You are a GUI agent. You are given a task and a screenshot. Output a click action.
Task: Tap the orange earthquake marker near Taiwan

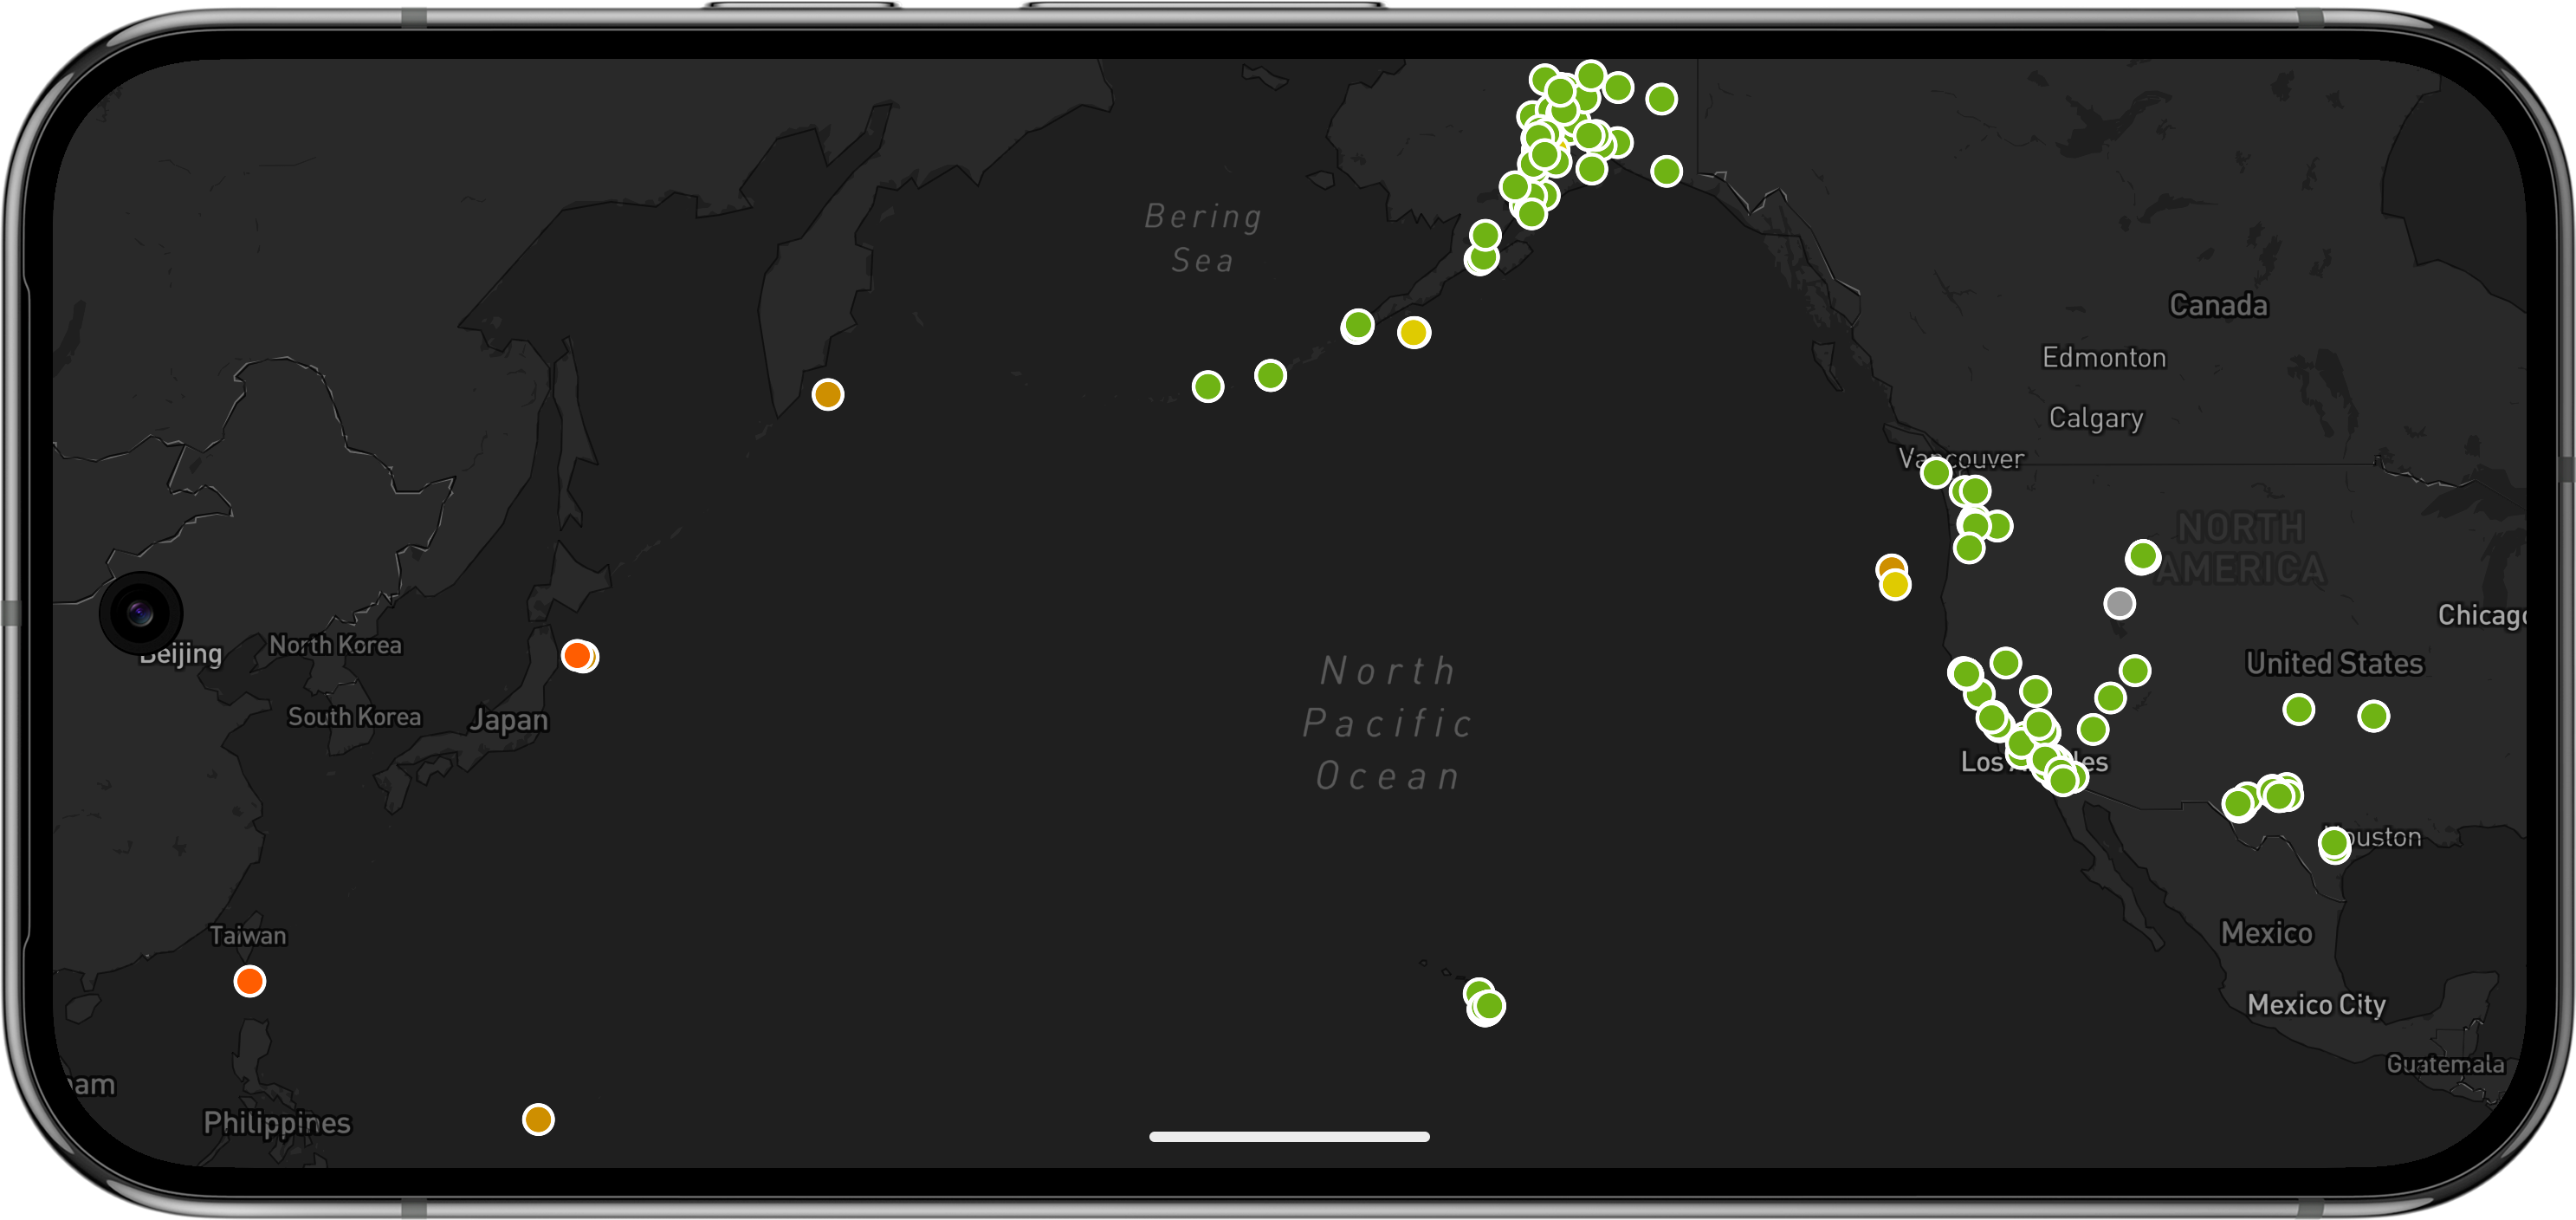point(250,981)
